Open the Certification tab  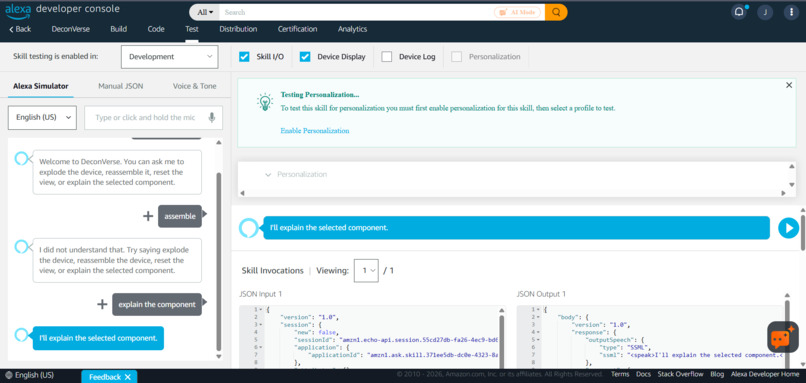click(x=298, y=29)
